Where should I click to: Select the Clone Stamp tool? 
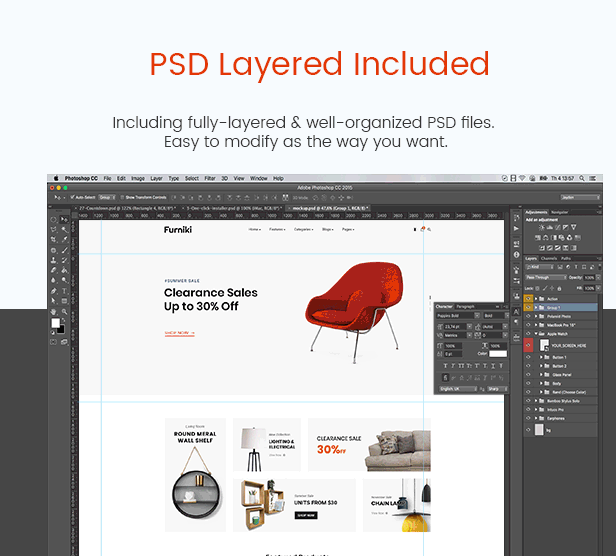54,260
